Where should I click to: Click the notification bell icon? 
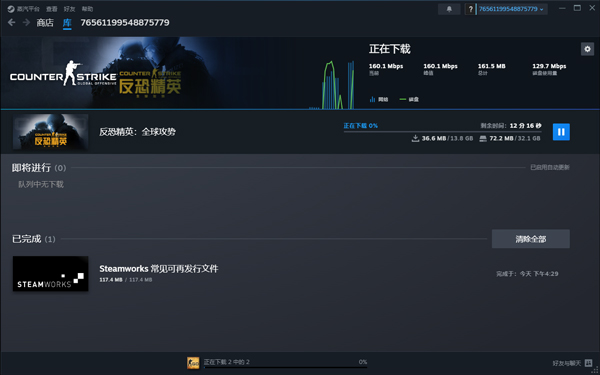pos(449,9)
